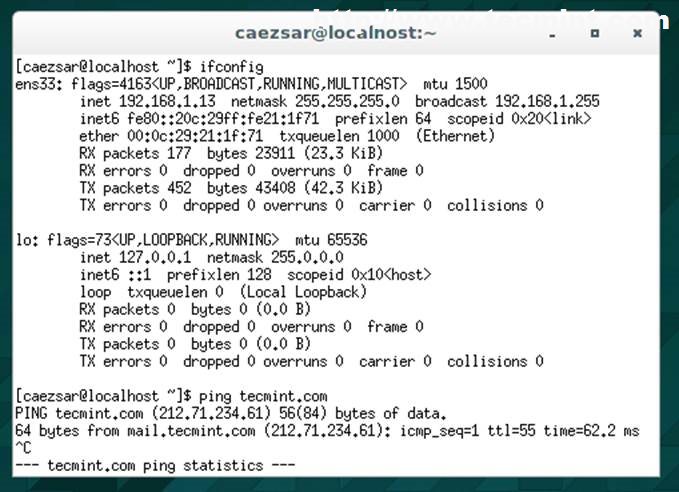This screenshot has width=679, height=492.
Task: Click the loopback address 127.0.0.1
Action: 155,257
